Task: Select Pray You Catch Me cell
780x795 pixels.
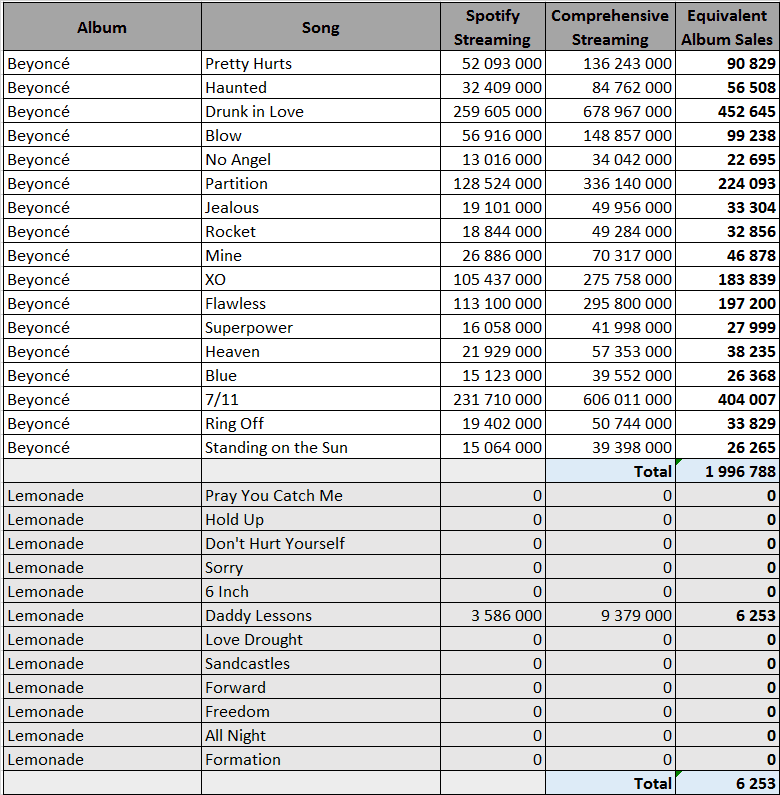Action: [321, 495]
